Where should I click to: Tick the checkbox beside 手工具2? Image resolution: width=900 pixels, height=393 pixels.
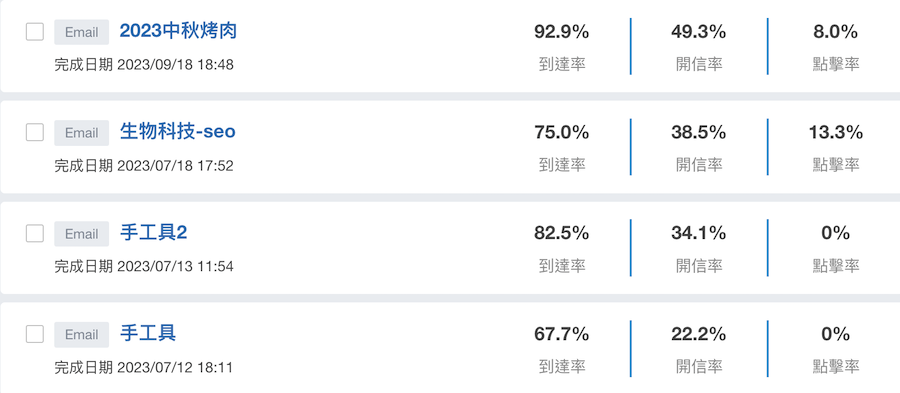tap(35, 234)
